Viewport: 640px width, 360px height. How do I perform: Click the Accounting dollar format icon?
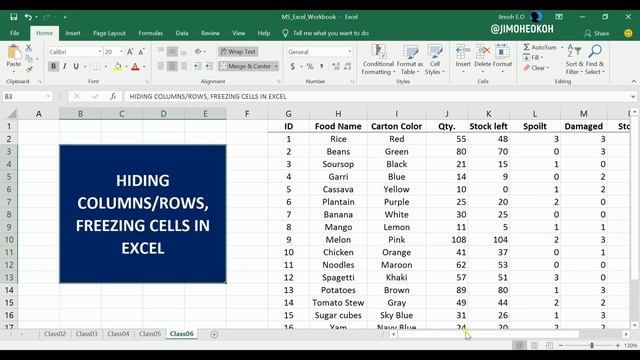[293, 66]
